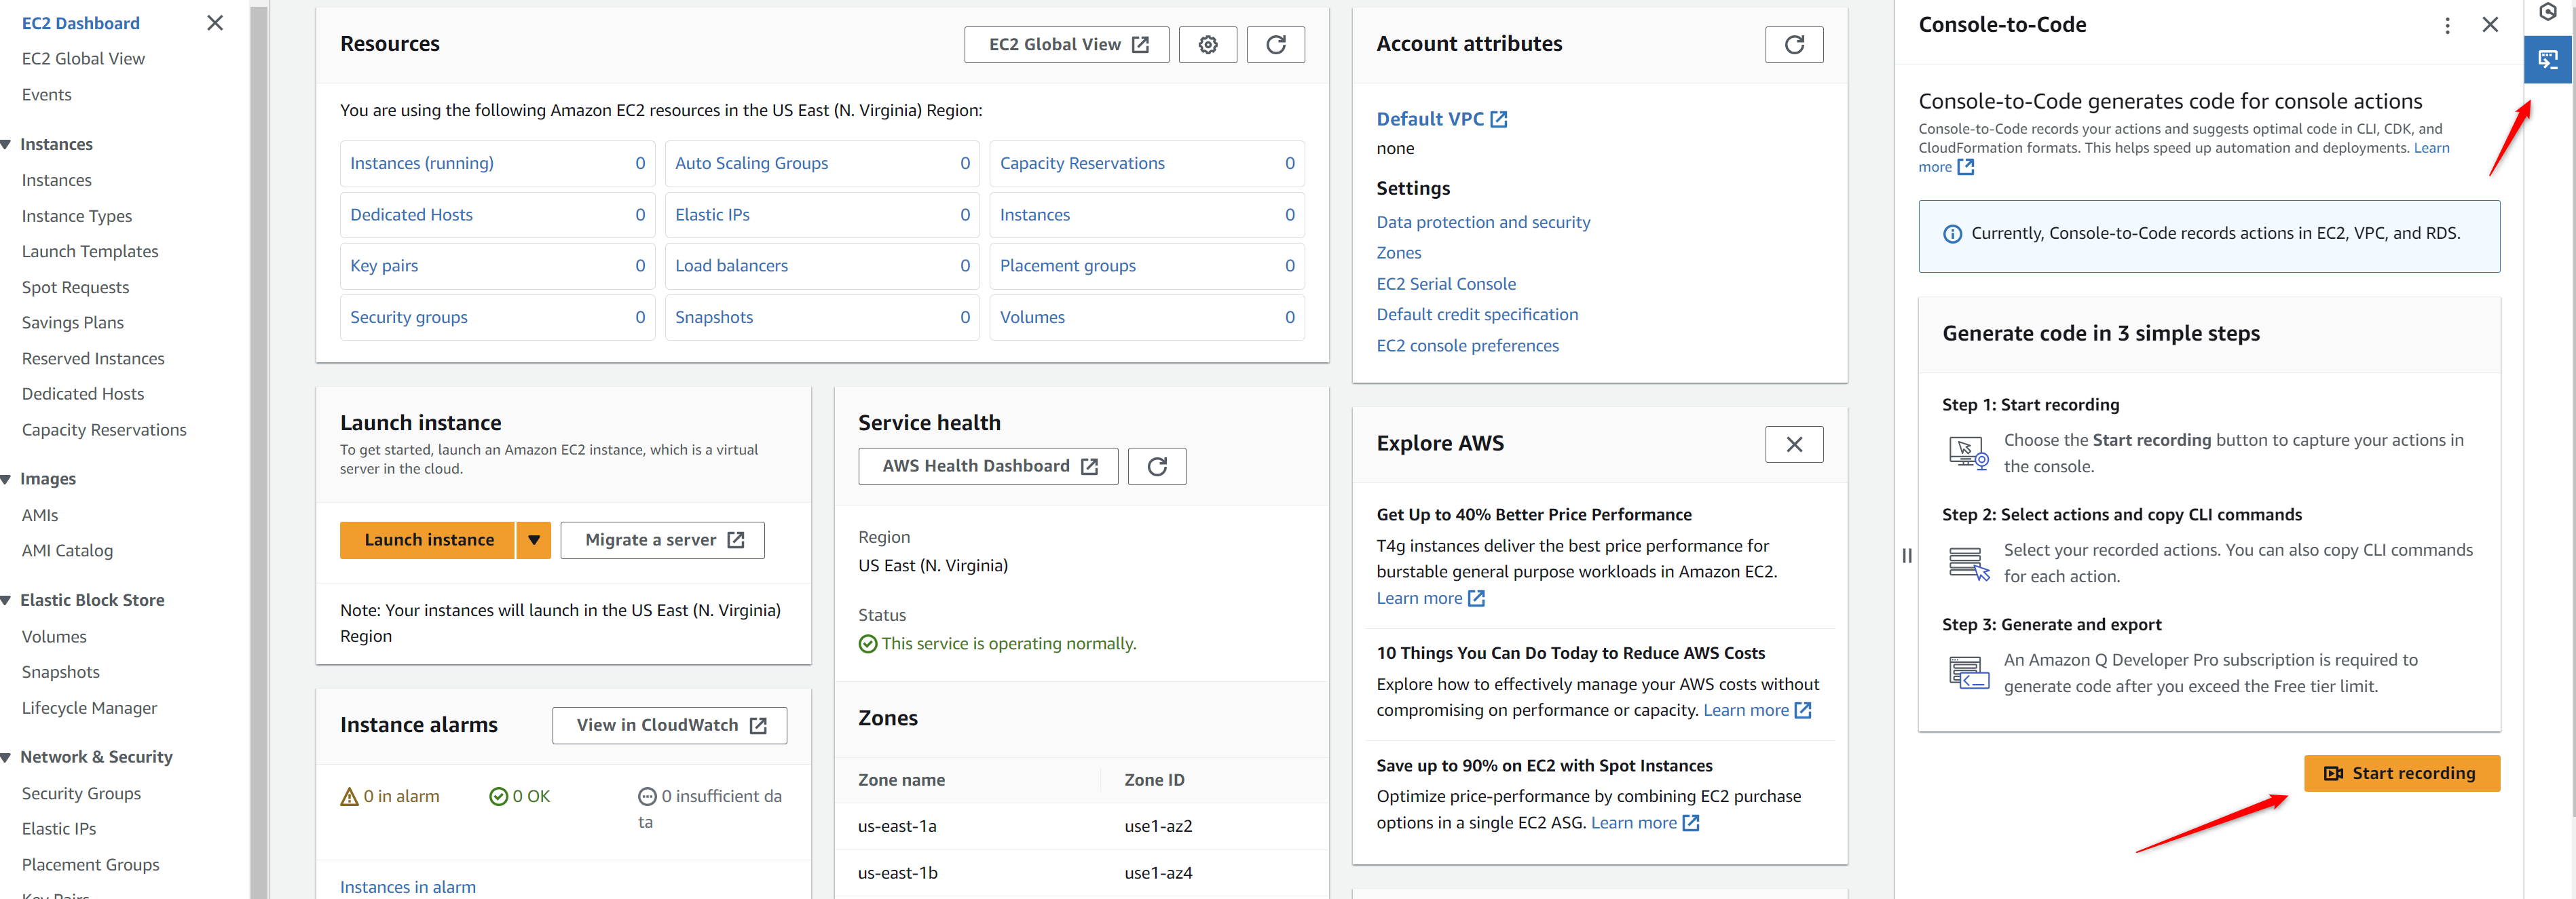Screen dimensions: 2576x899
Task: Dismiss the Explore AWS panel
Action: (x=1794, y=444)
